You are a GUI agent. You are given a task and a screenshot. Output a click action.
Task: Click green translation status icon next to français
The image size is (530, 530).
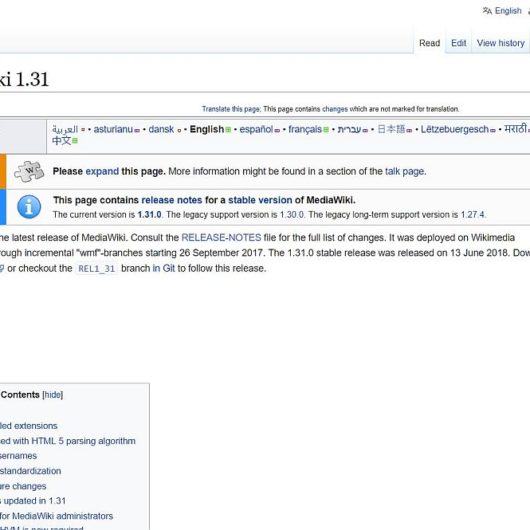coord(326,130)
